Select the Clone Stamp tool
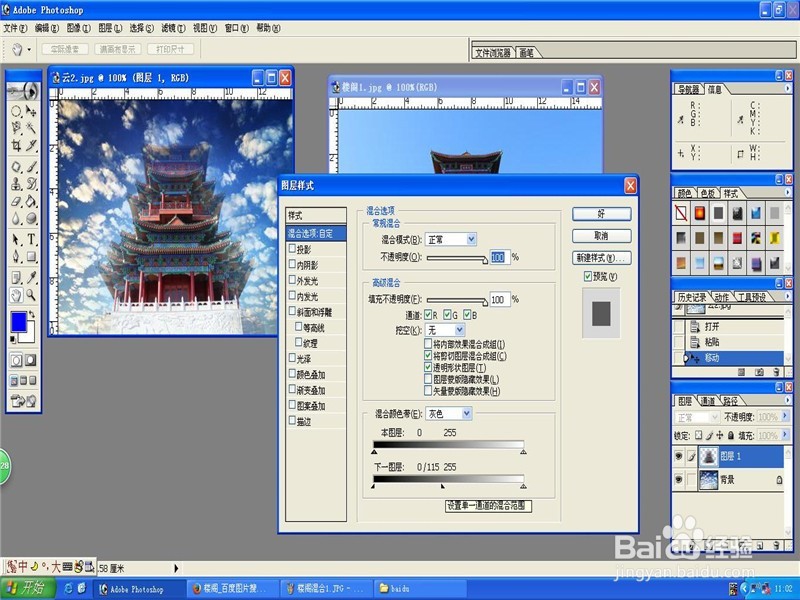 coord(16,184)
